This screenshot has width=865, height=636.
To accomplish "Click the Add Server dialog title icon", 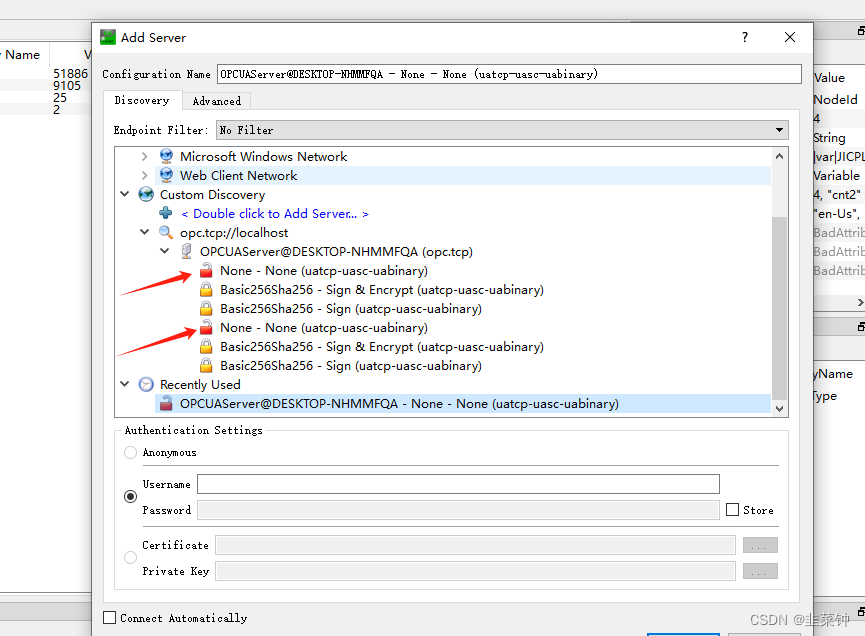I will [108, 38].
